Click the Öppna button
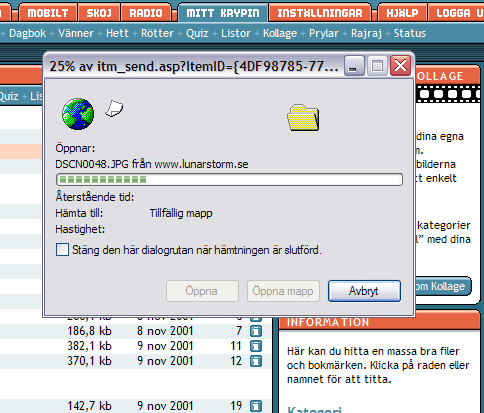This screenshot has height=413, width=484. click(x=202, y=291)
